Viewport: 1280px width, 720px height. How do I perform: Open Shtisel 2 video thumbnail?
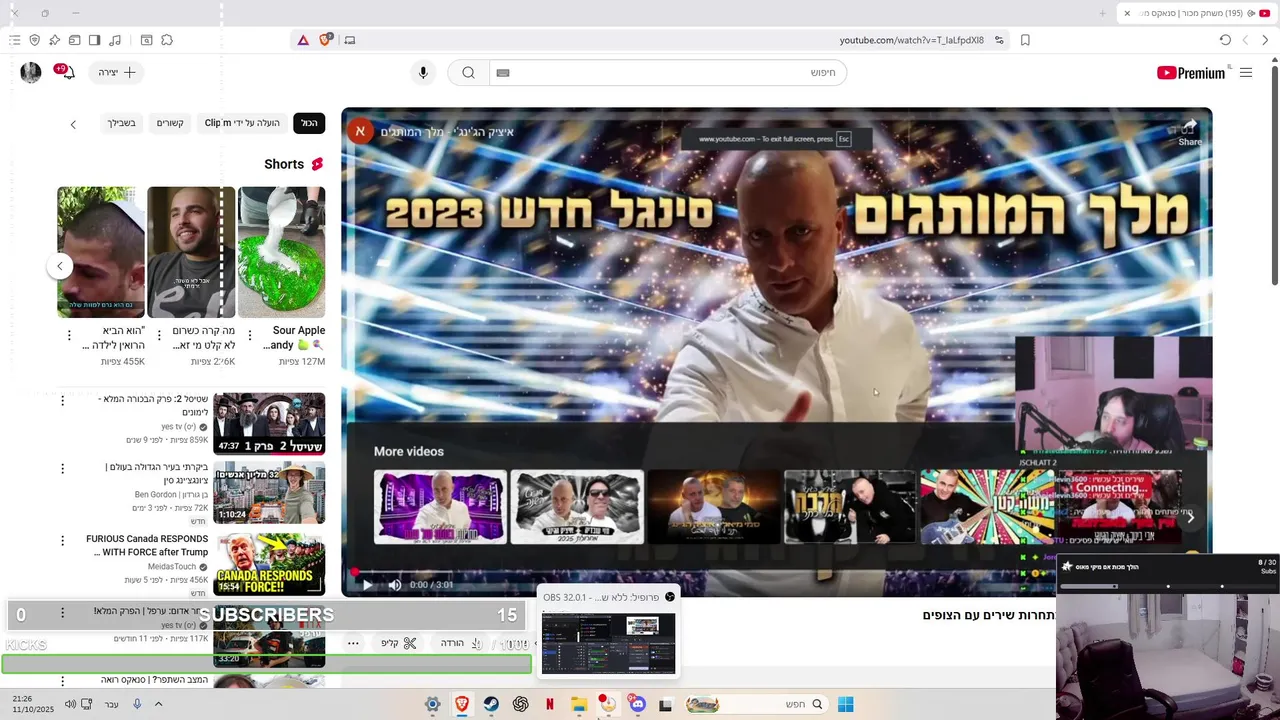click(x=269, y=424)
